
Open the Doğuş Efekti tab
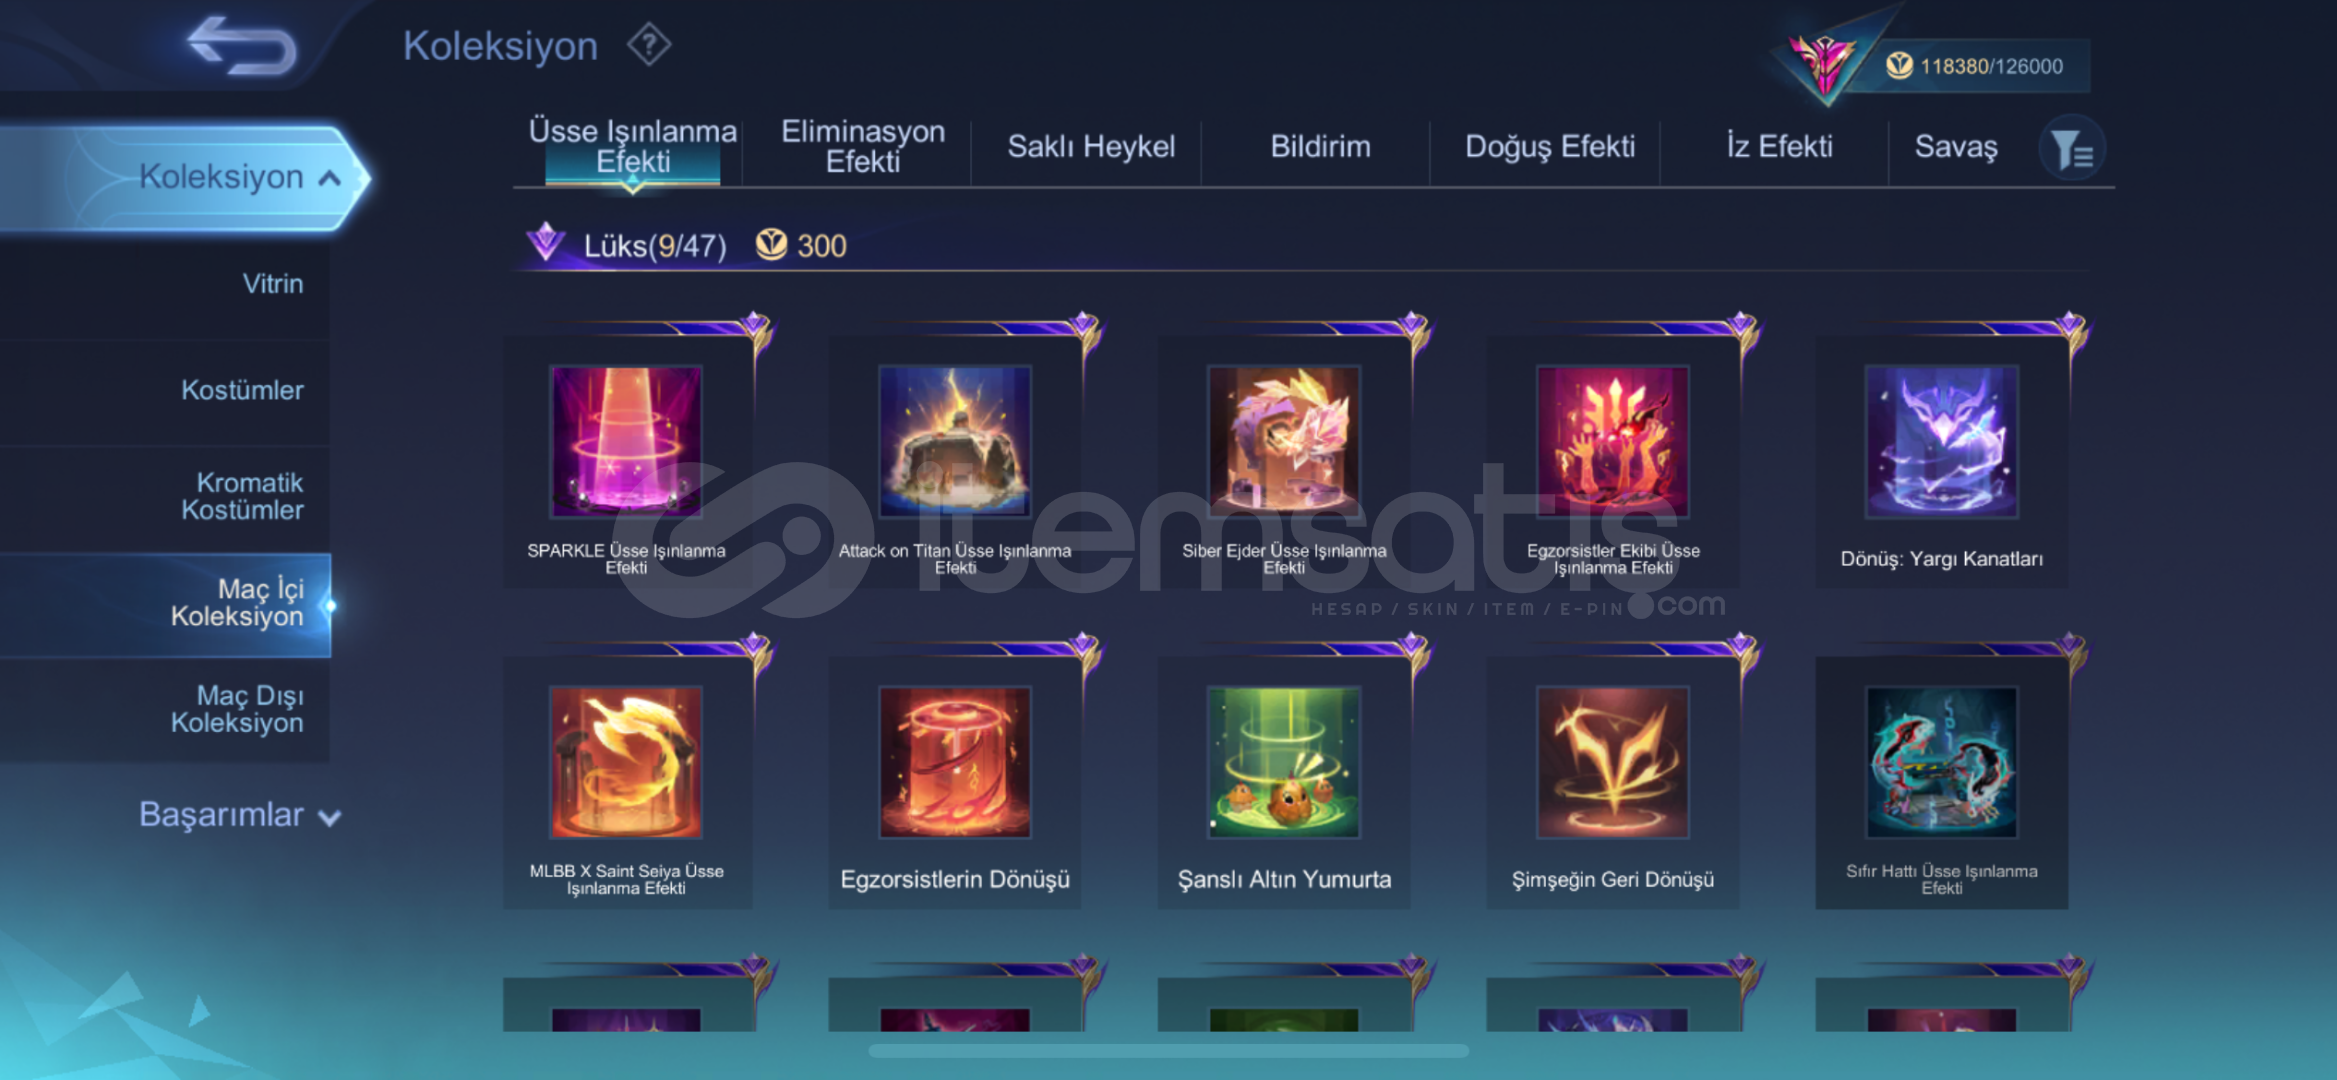coord(1550,147)
